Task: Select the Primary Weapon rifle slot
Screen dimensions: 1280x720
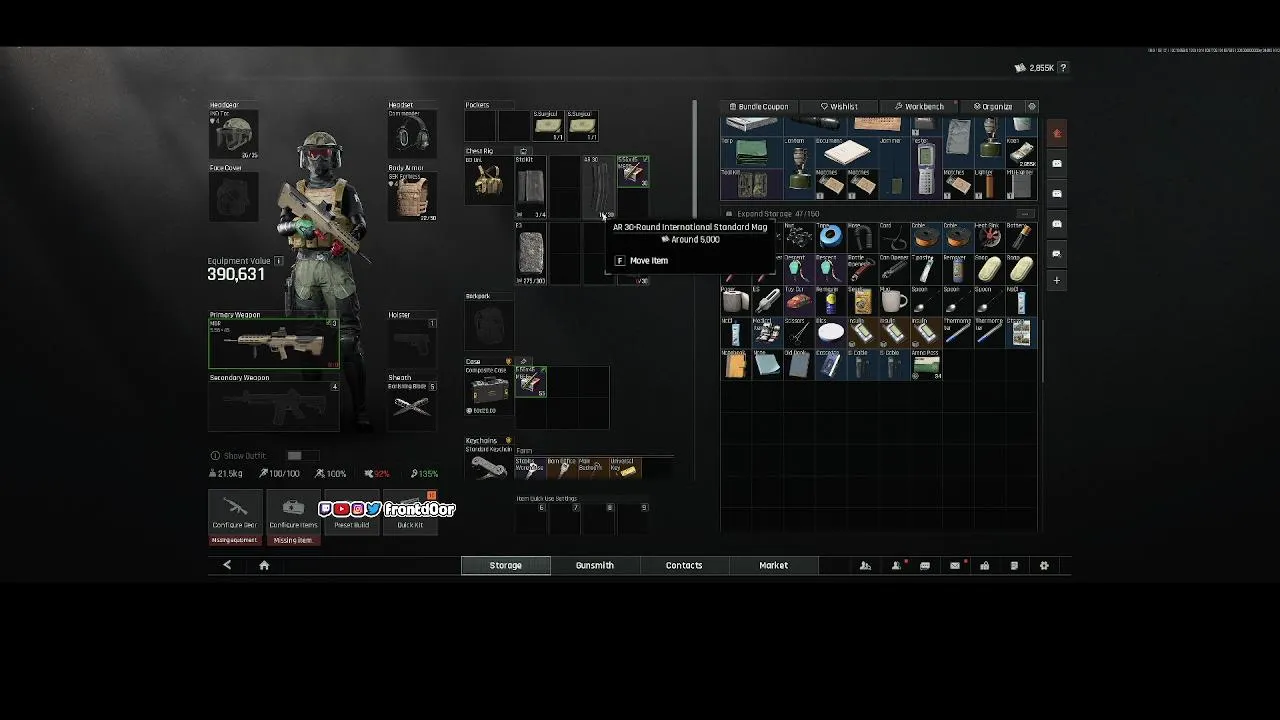Action: tap(274, 344)
